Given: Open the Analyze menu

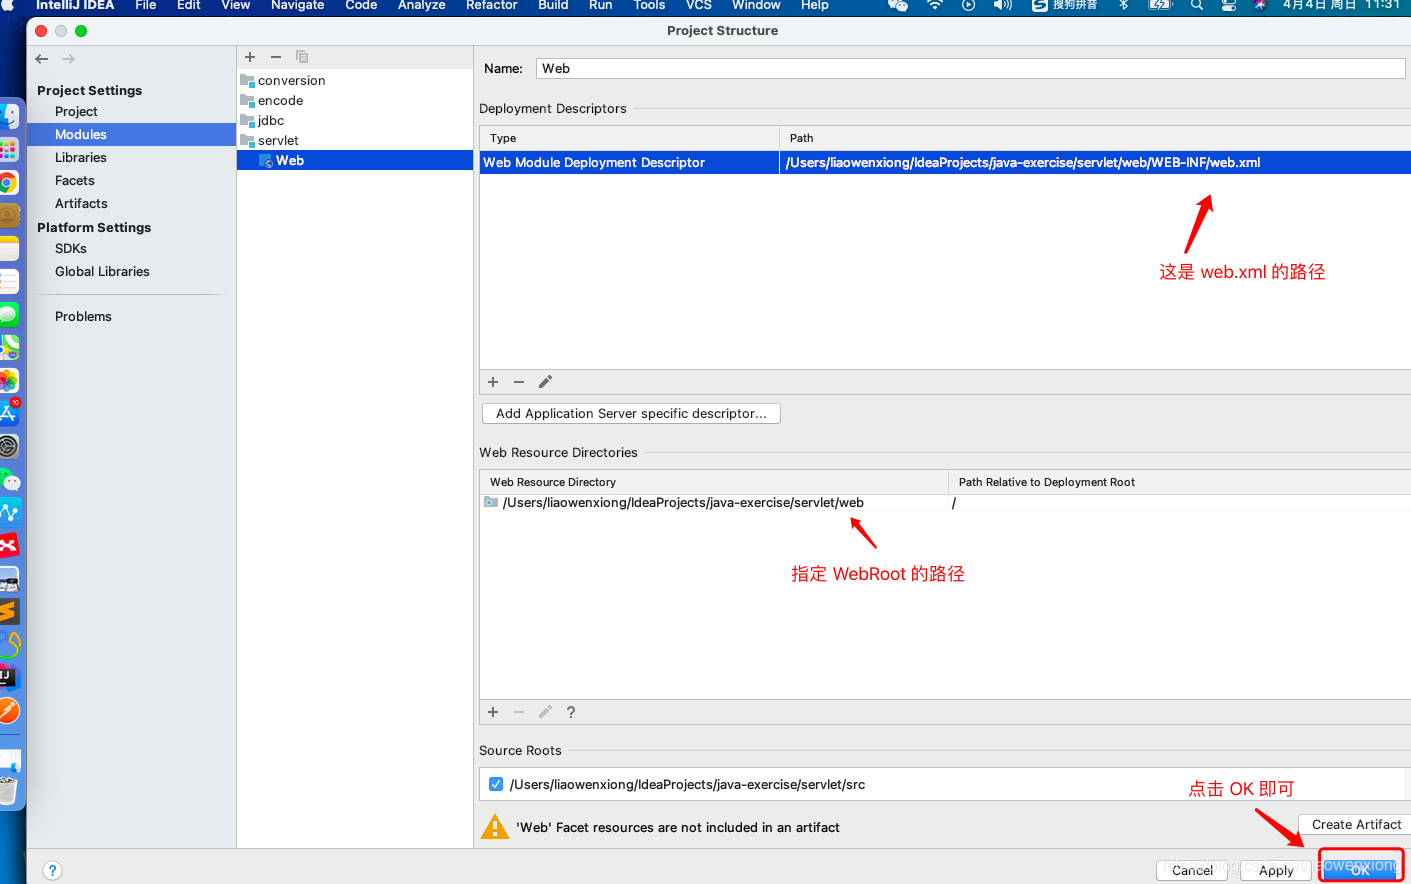Looking at the screenshot, I should pos(422,5).
